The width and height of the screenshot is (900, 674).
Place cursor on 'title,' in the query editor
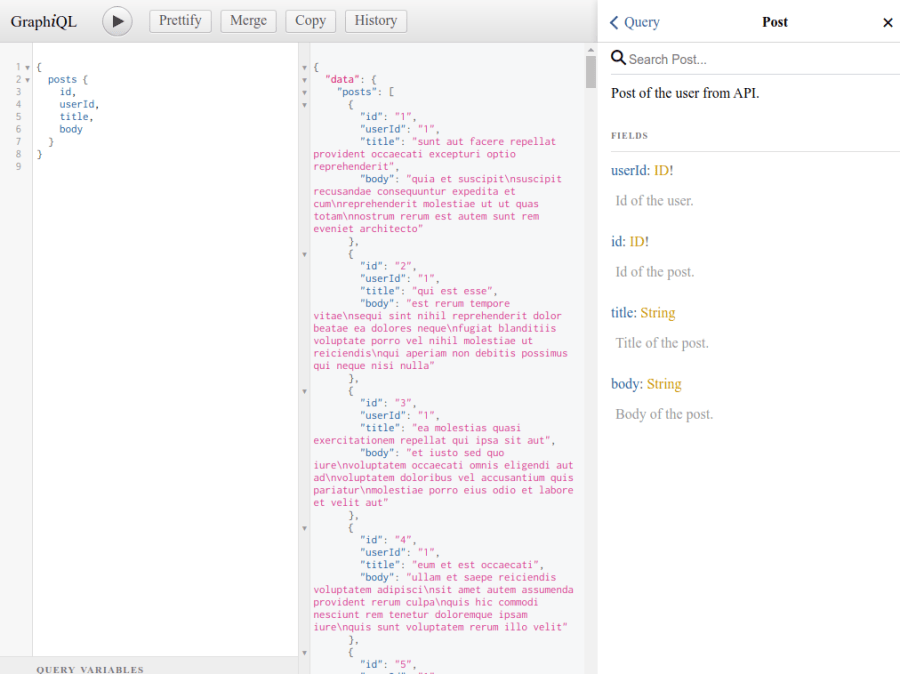[x=76, y=117]
